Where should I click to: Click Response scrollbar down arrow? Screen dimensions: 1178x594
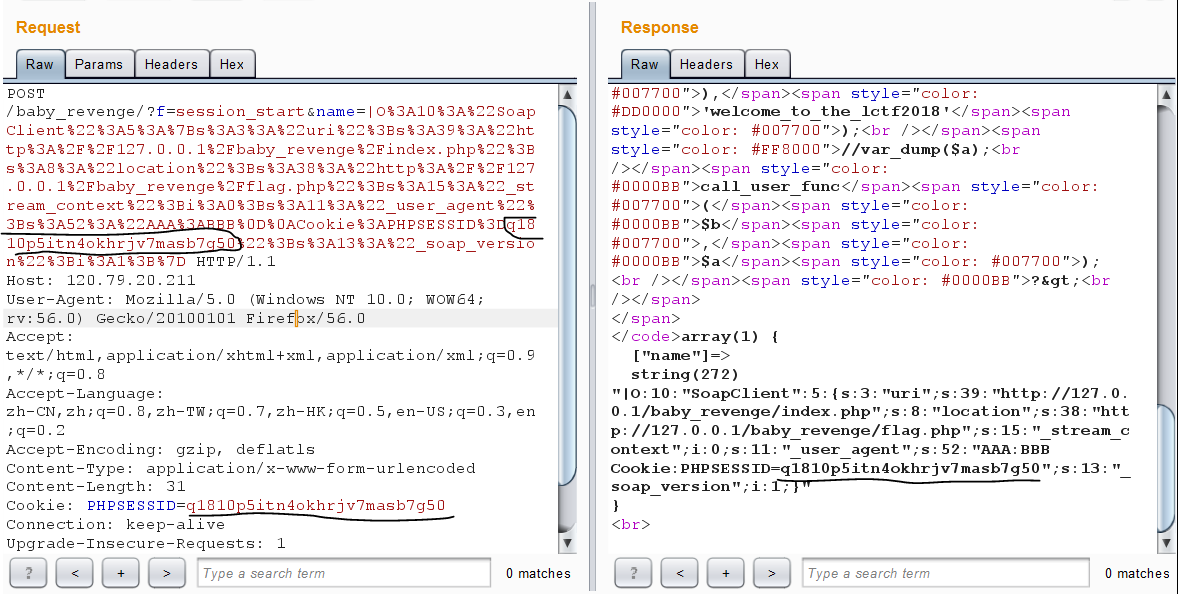1166,542
